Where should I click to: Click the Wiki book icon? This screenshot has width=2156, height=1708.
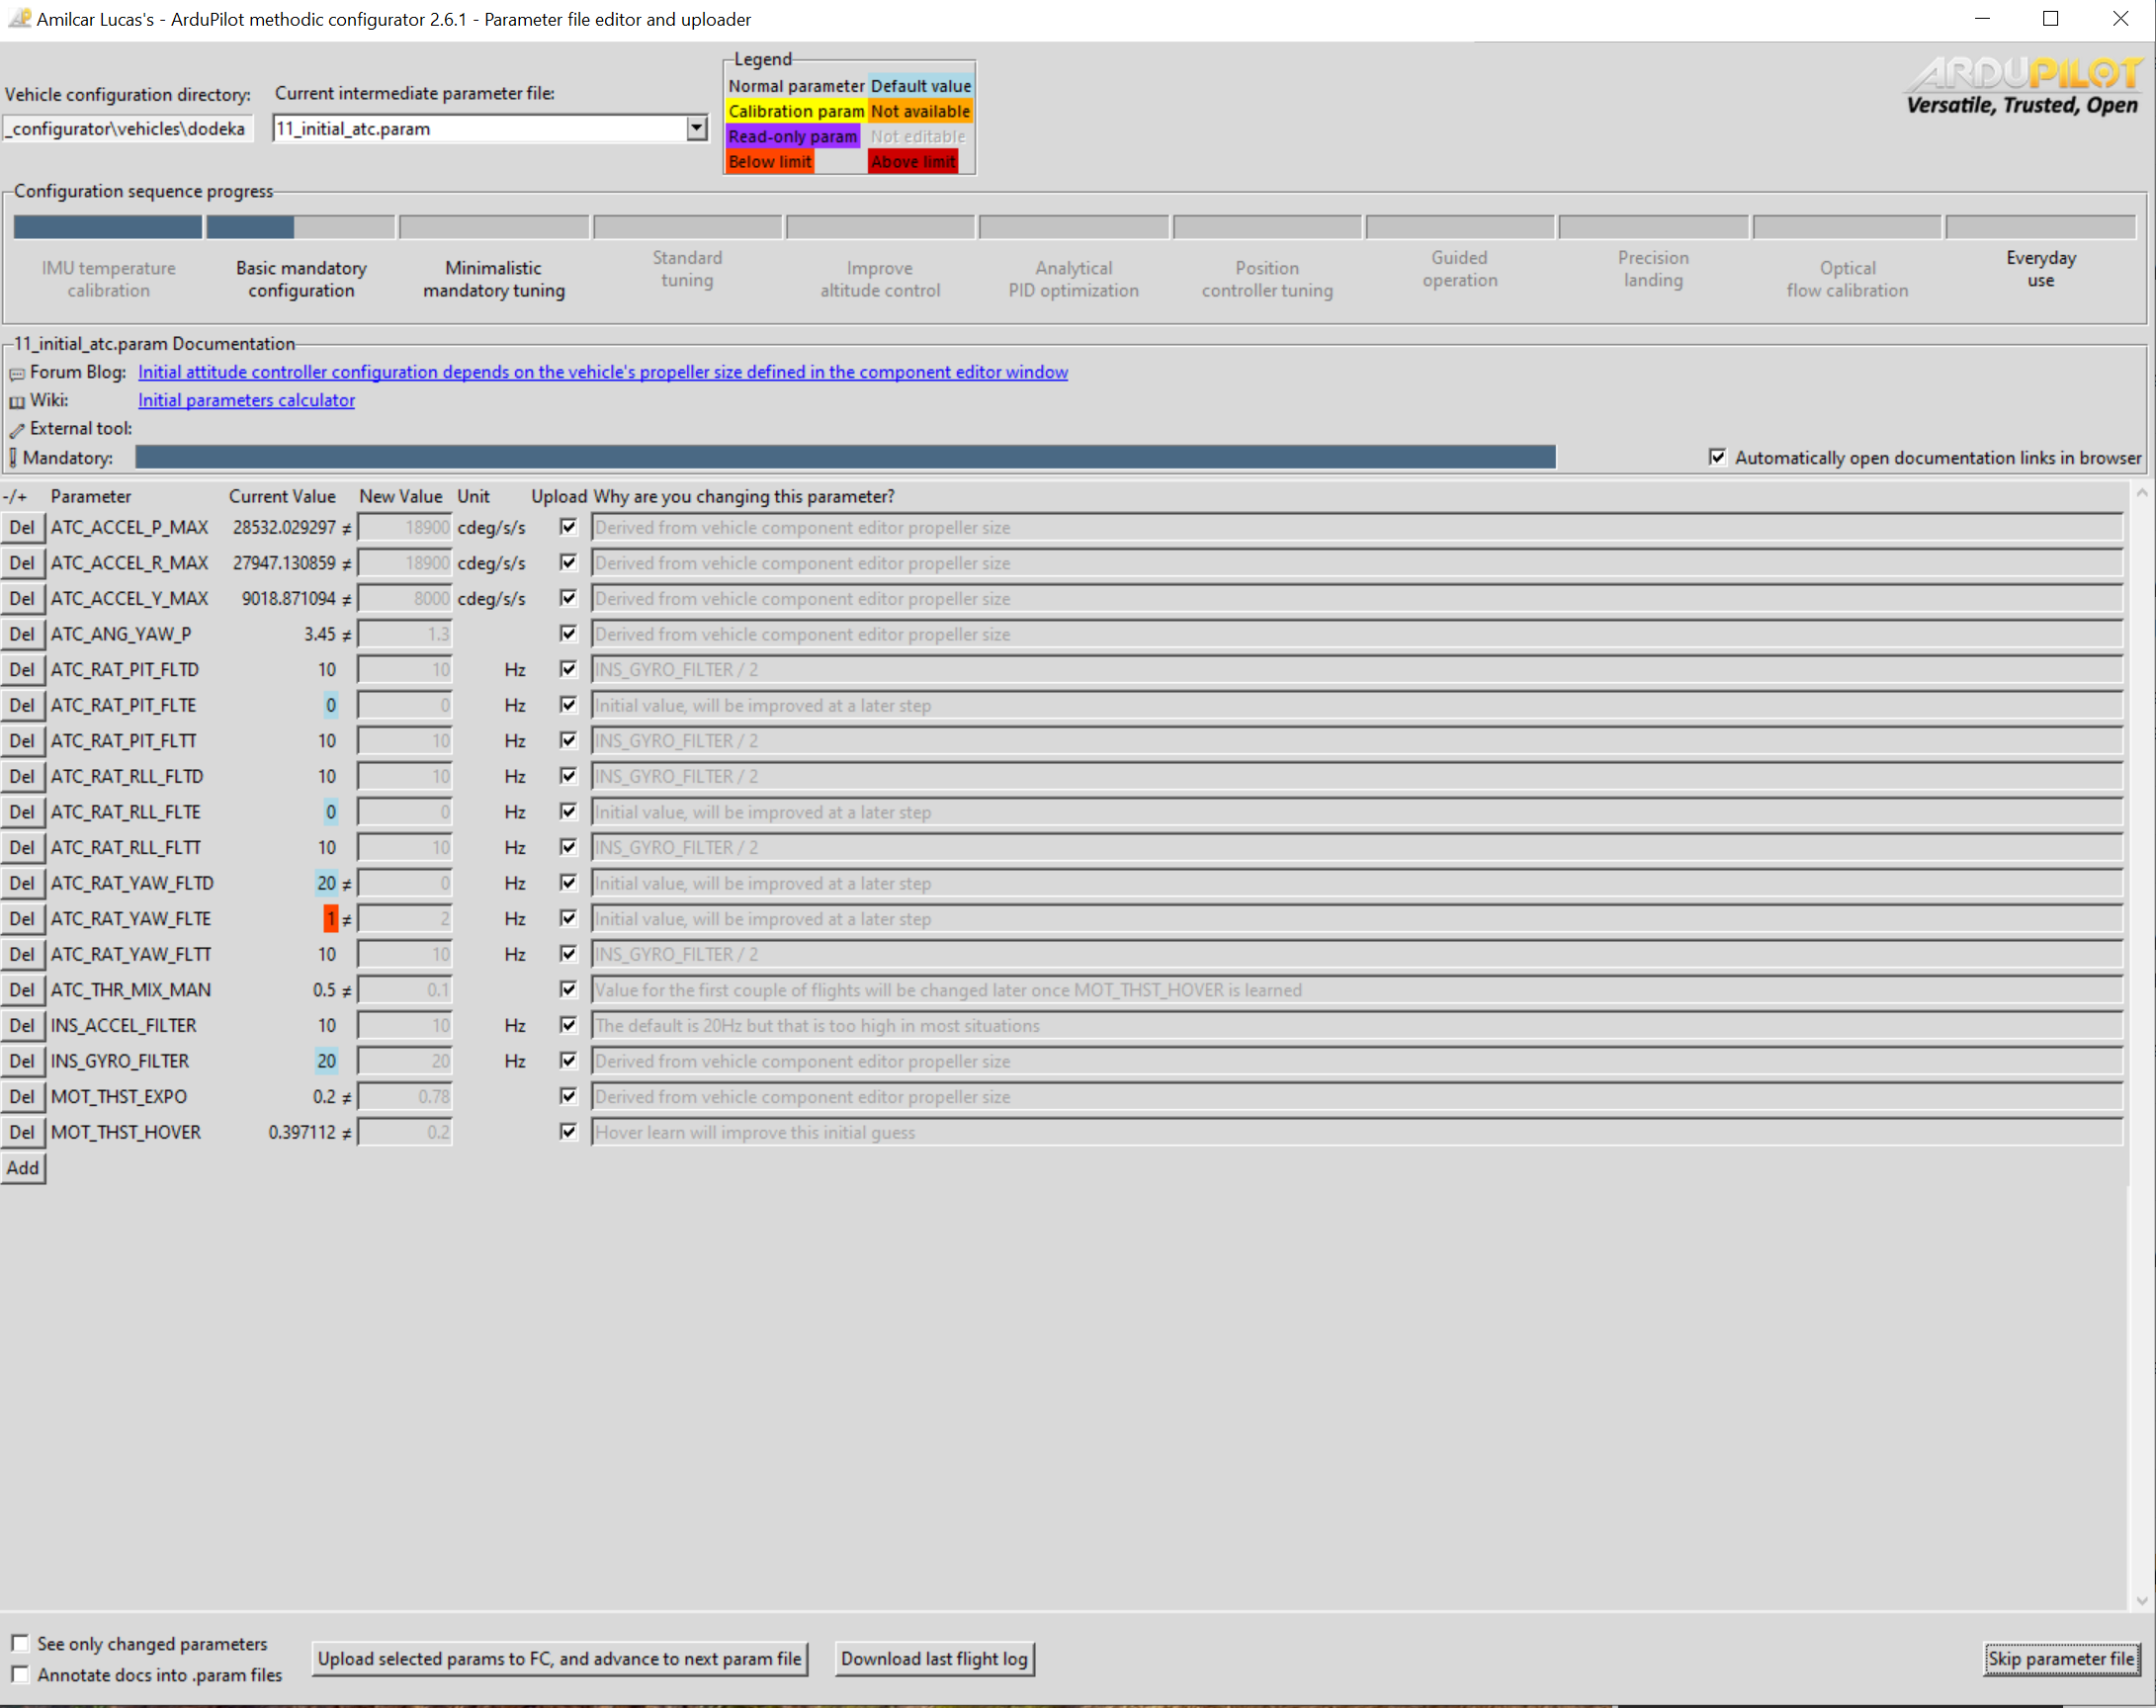[17, 402]
